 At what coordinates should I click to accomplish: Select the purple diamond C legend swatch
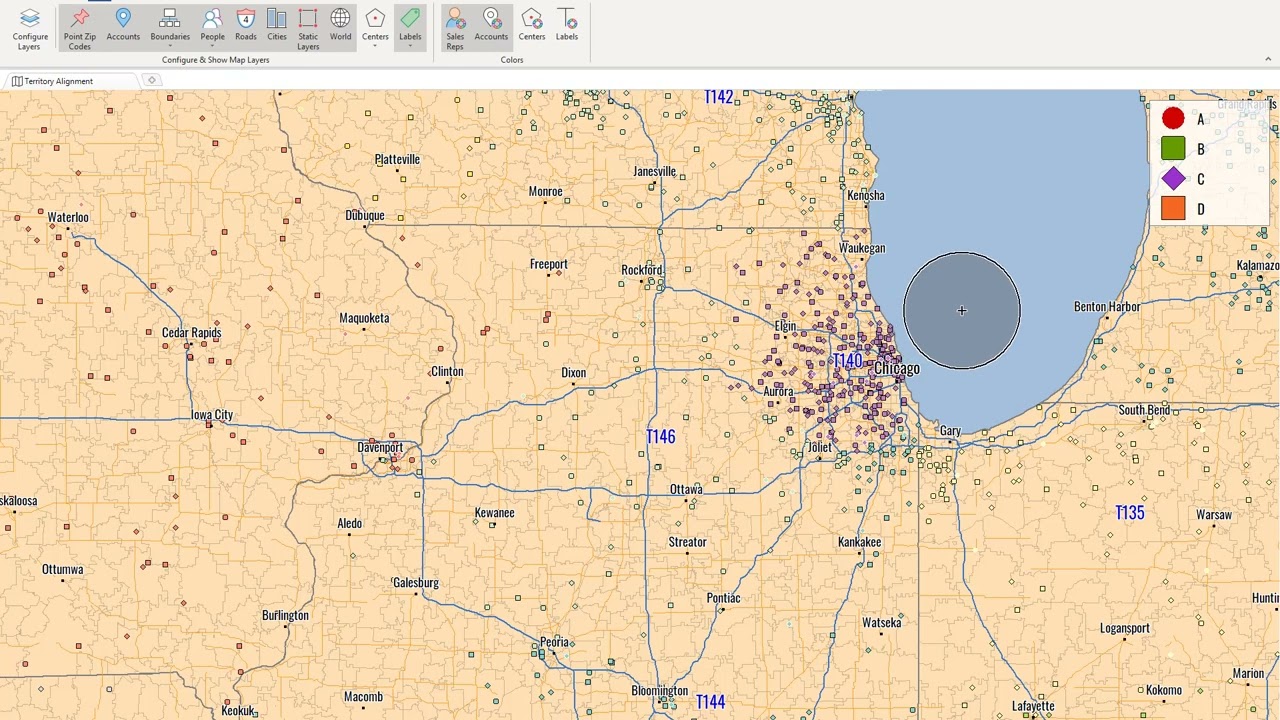point(1173,179)
